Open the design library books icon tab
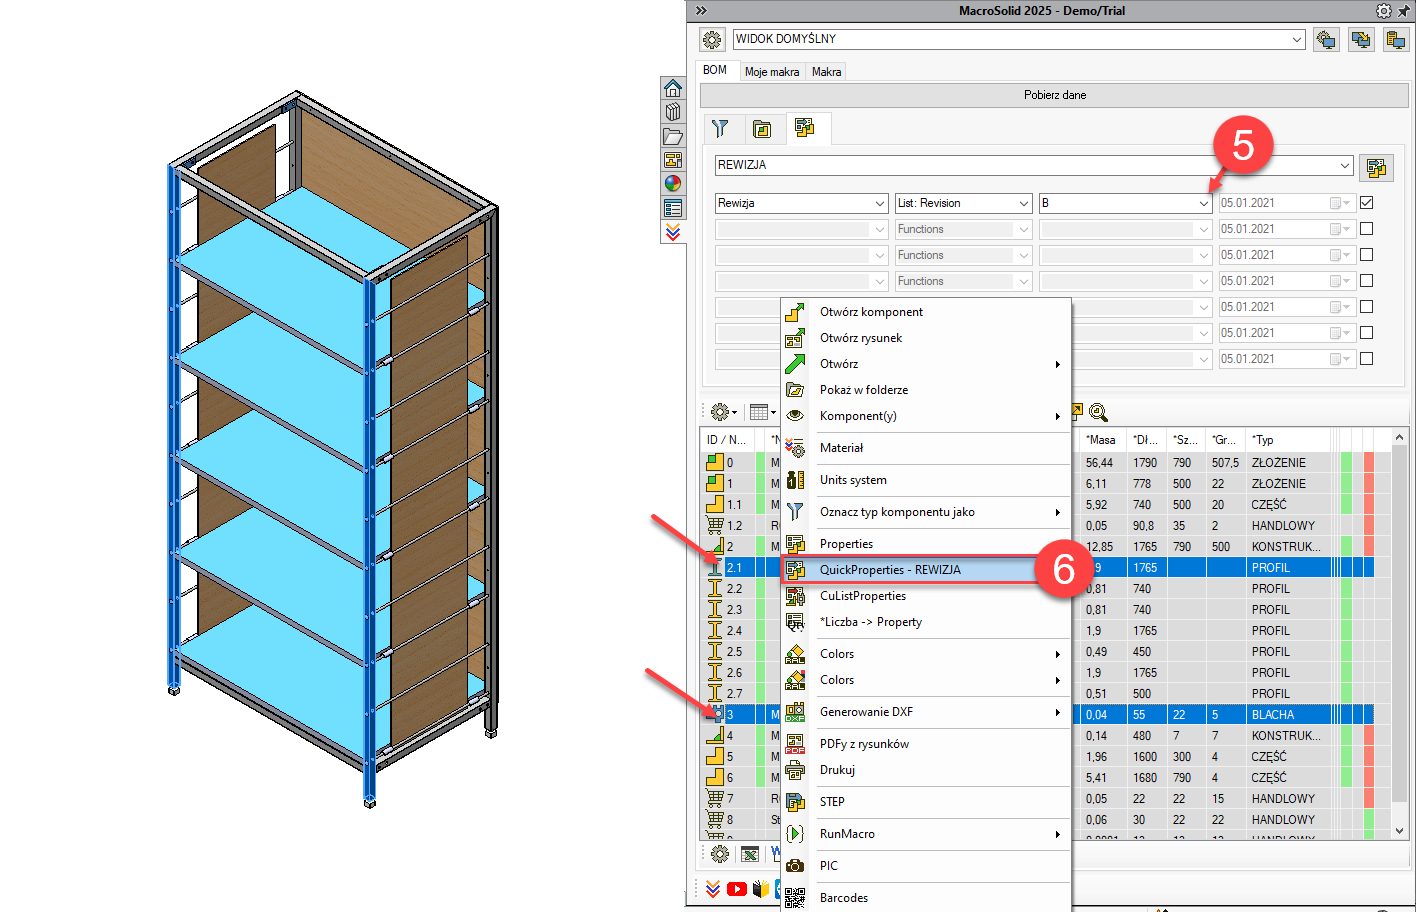The image size is (1416, 912). (x=673, y=112)
